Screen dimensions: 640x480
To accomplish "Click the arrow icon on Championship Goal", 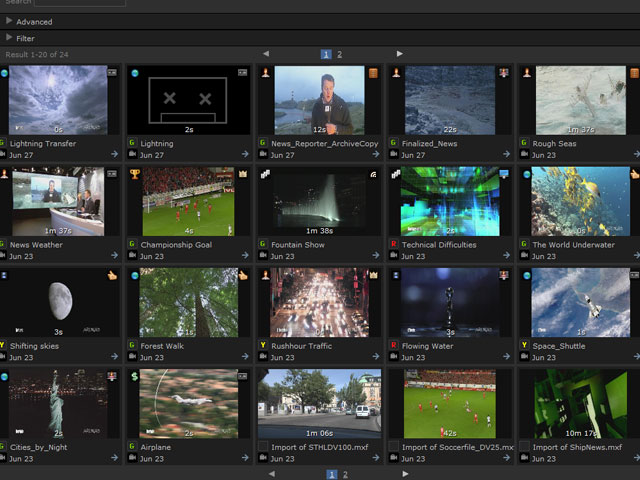I will coord(245,255).
